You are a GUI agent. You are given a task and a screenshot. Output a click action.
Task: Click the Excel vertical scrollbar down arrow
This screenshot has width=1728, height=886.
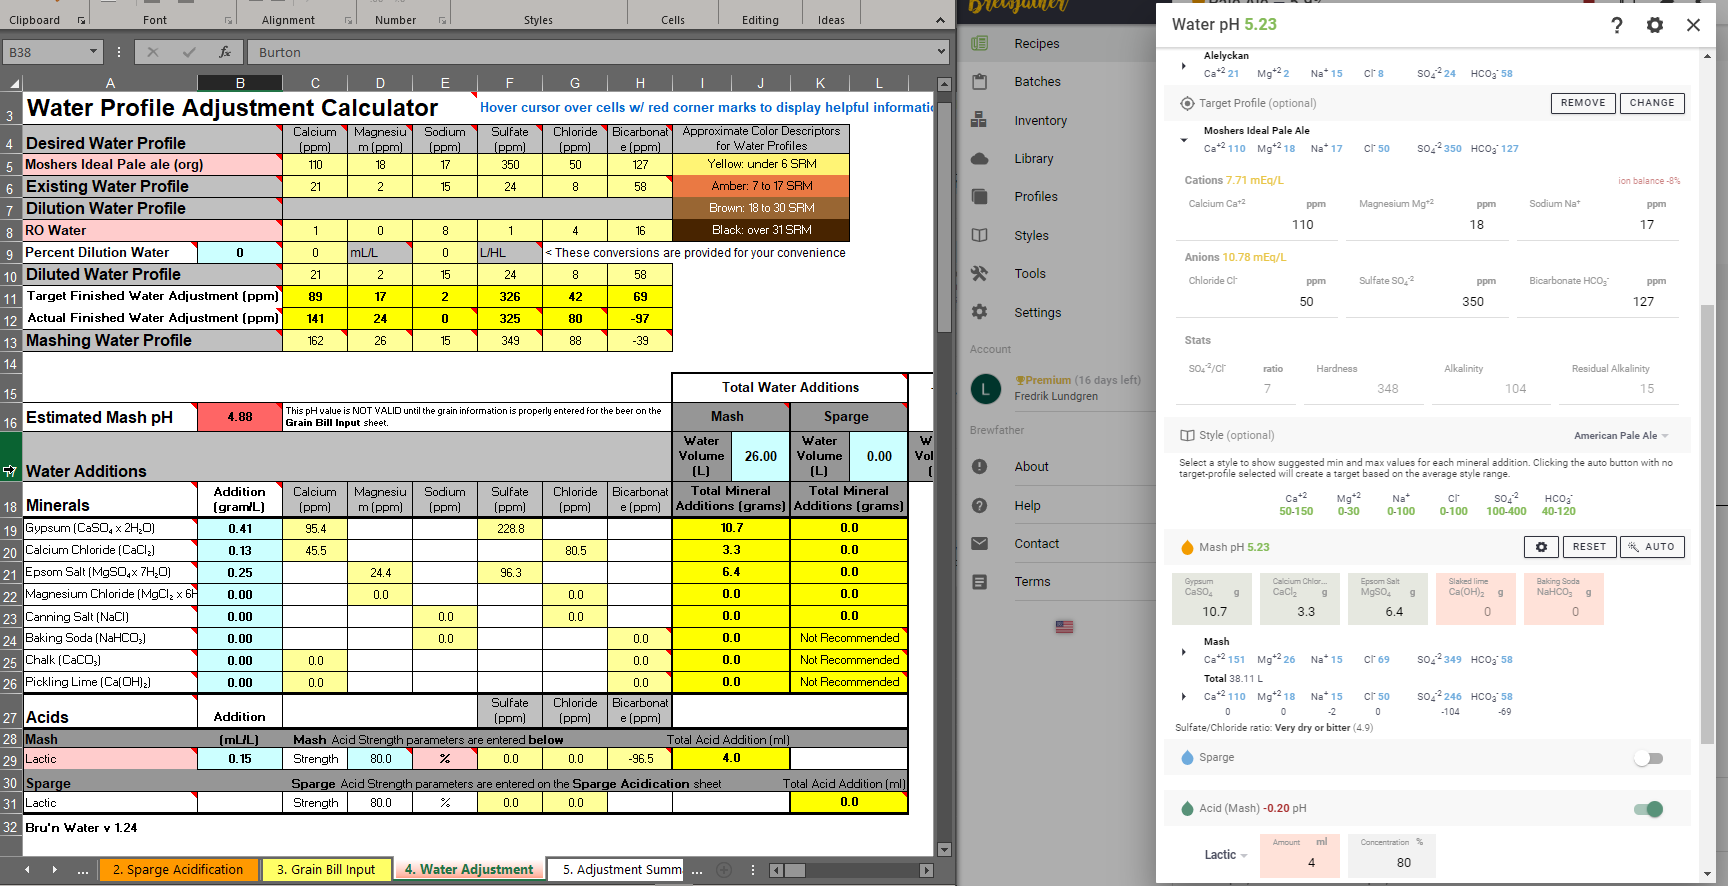(944, 850)
